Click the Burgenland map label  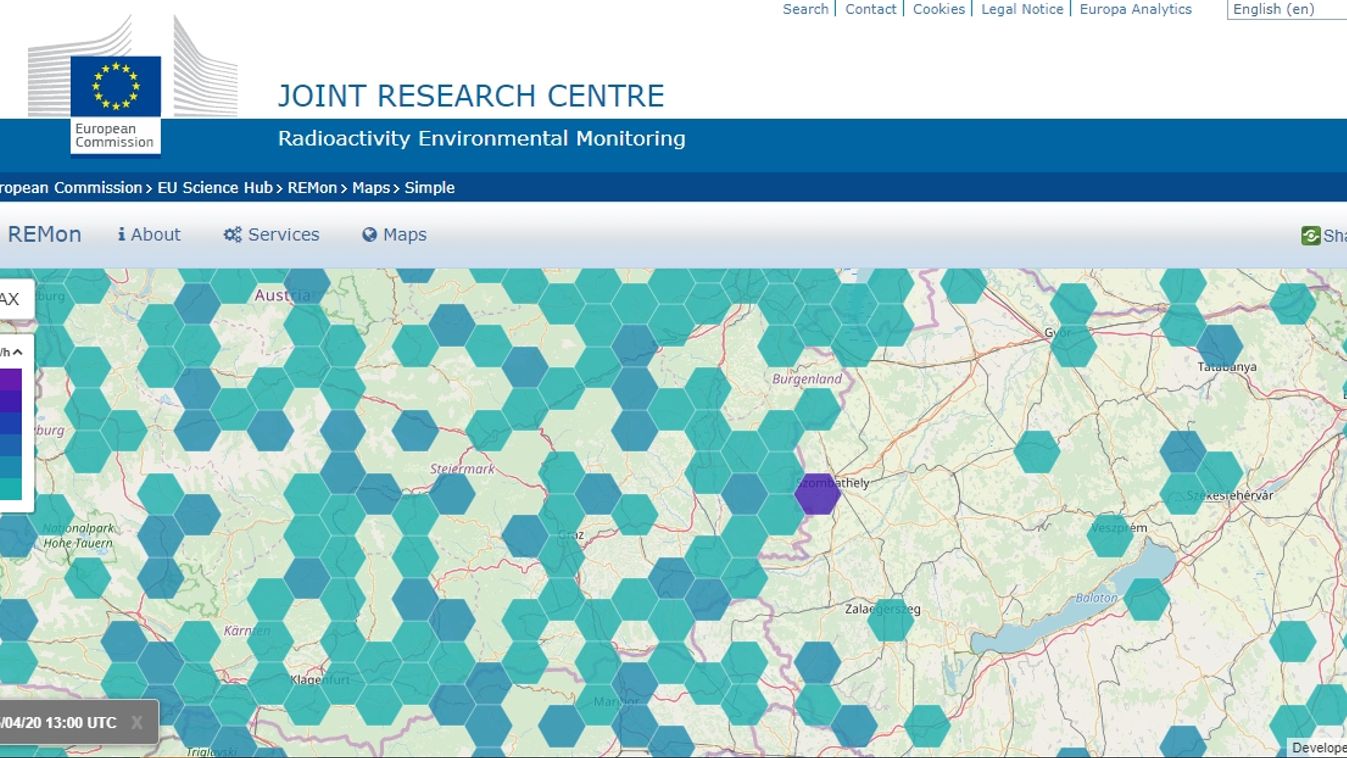pos(807,379)
